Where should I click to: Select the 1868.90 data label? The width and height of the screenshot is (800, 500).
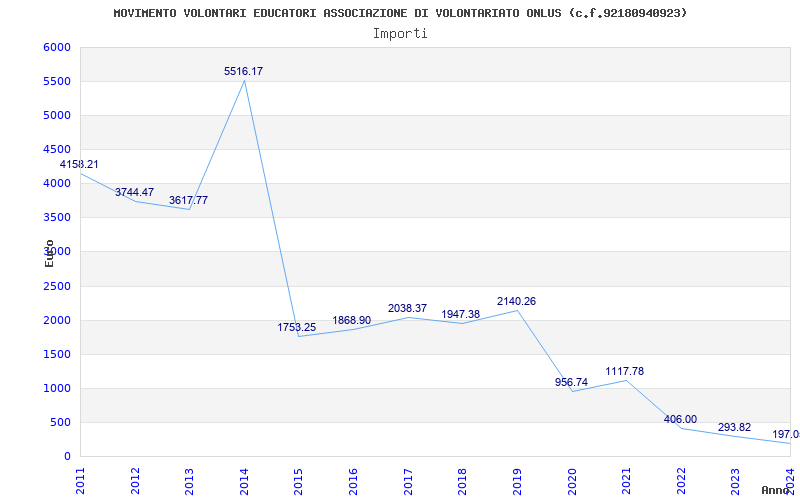pyautogui.click(x=352, y=320)
